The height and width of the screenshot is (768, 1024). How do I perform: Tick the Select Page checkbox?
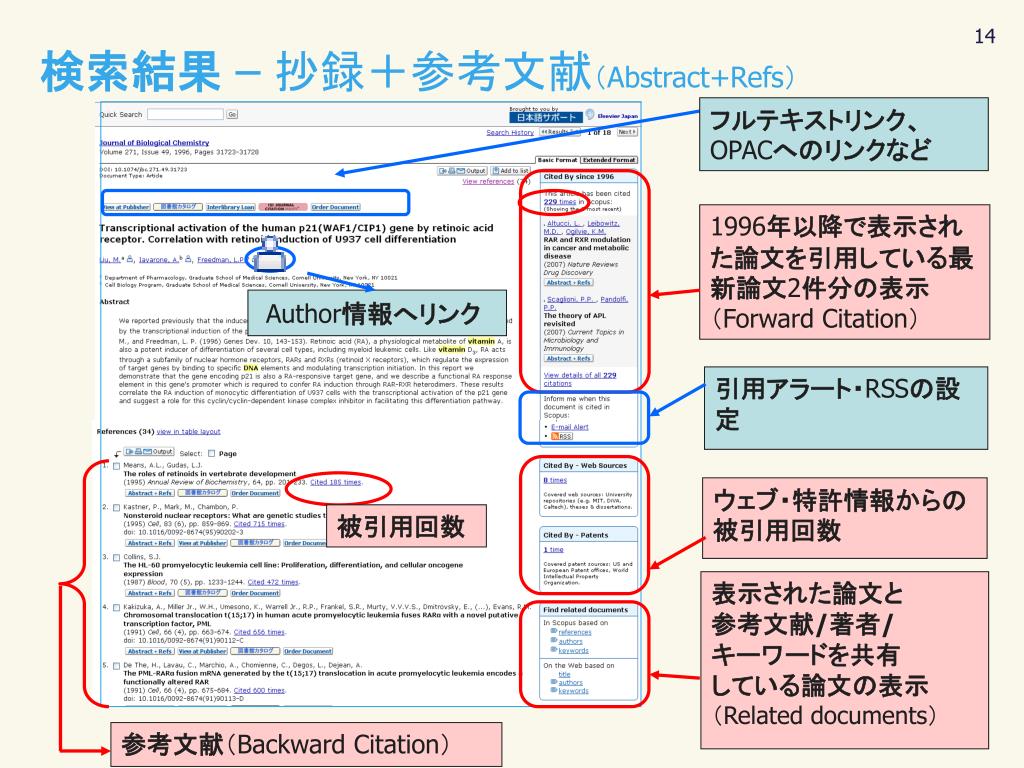211,453
